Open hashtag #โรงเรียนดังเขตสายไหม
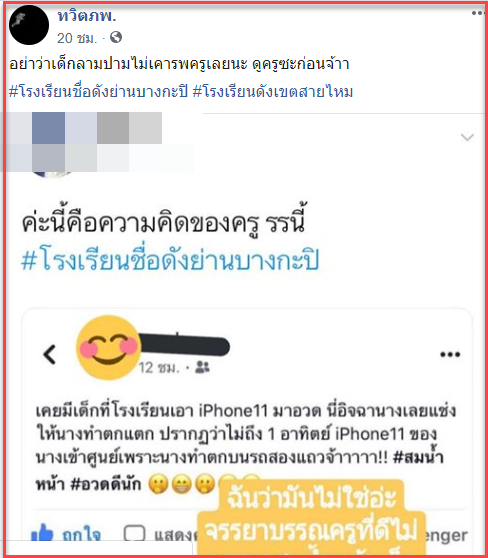The image size is (488, 558). (x=273, y=92)
